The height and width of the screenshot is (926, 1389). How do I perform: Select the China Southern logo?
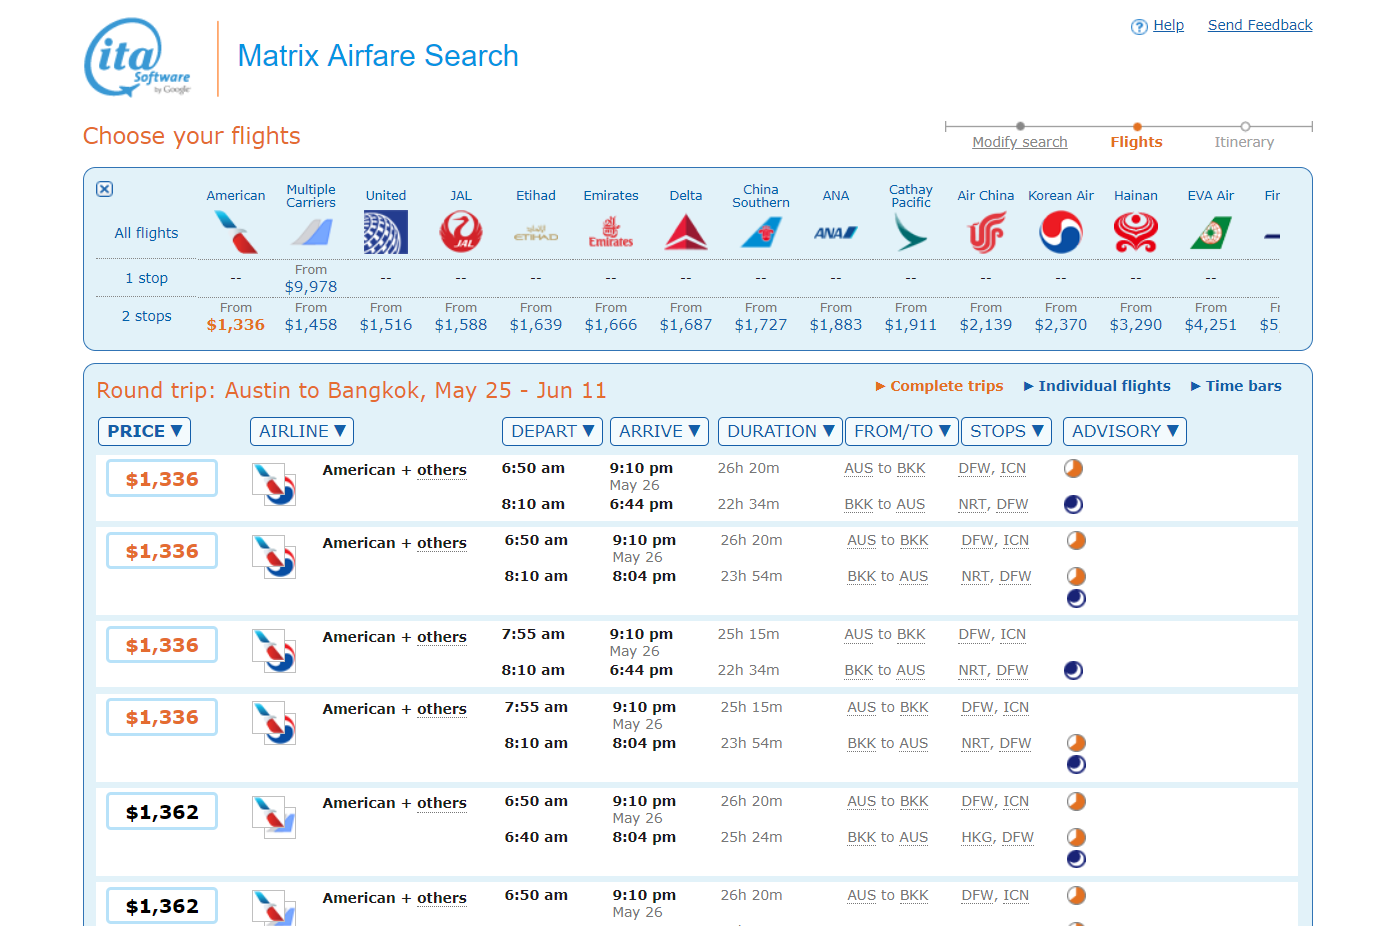[761, 233]
